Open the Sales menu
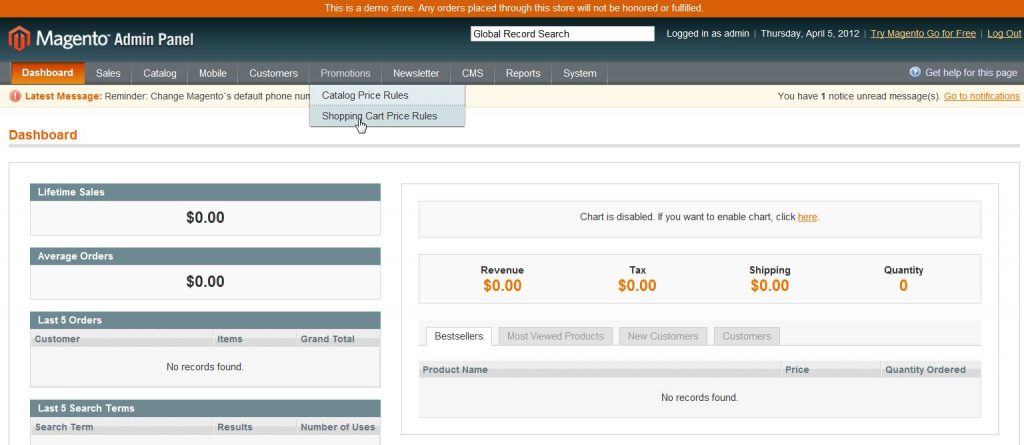 (x=108, y=73)
